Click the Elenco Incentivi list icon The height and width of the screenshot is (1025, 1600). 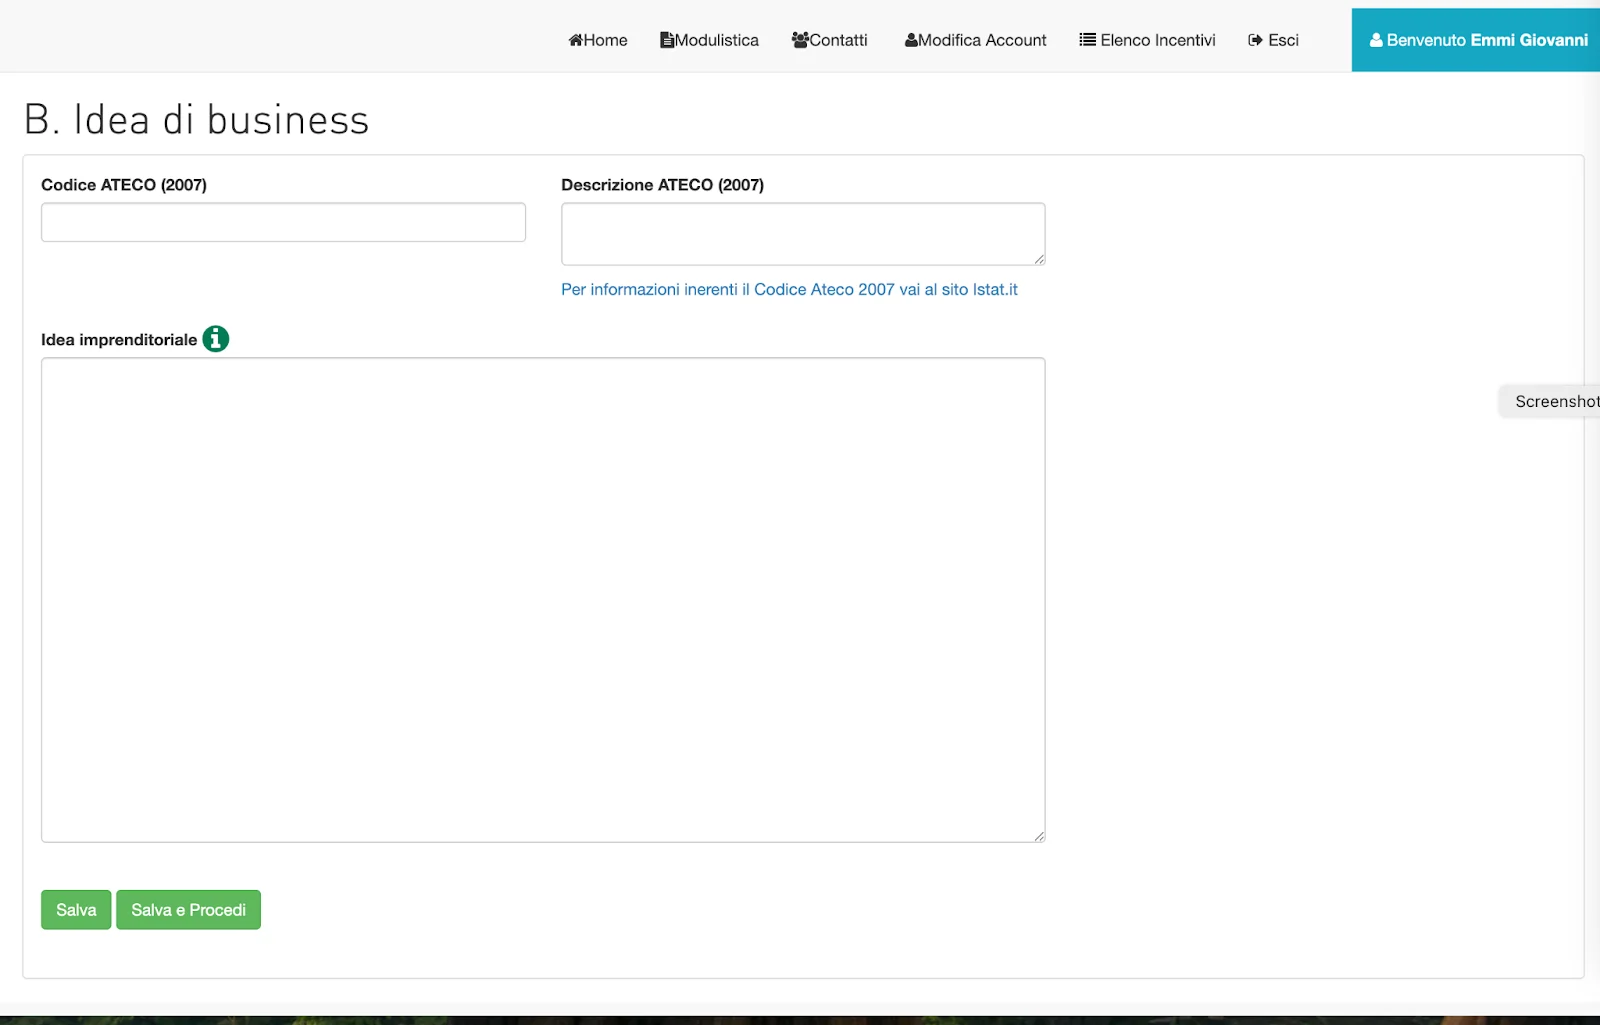[1087, 40]
